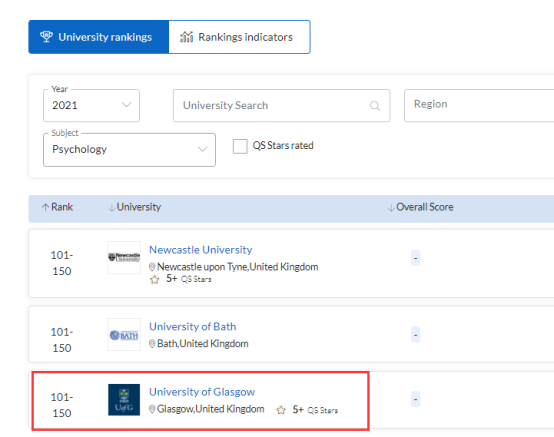Click the QS Stars star icon under Newcastle
This screenshot has width=554, height=437.
coord(154,280)
